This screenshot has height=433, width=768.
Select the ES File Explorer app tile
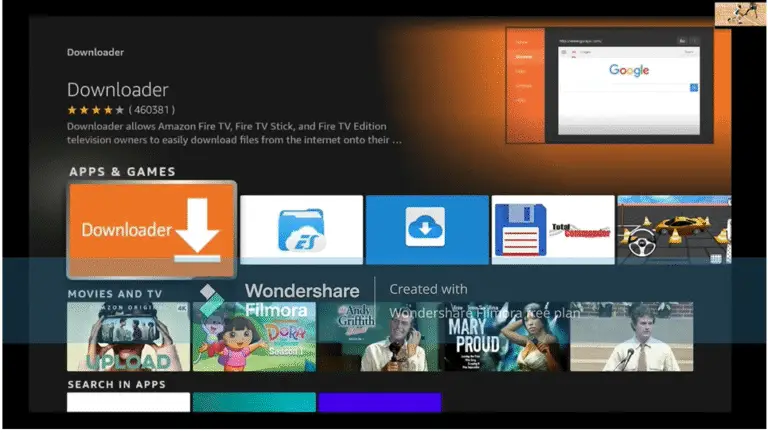pyautogui.click(x=301, y=229)
